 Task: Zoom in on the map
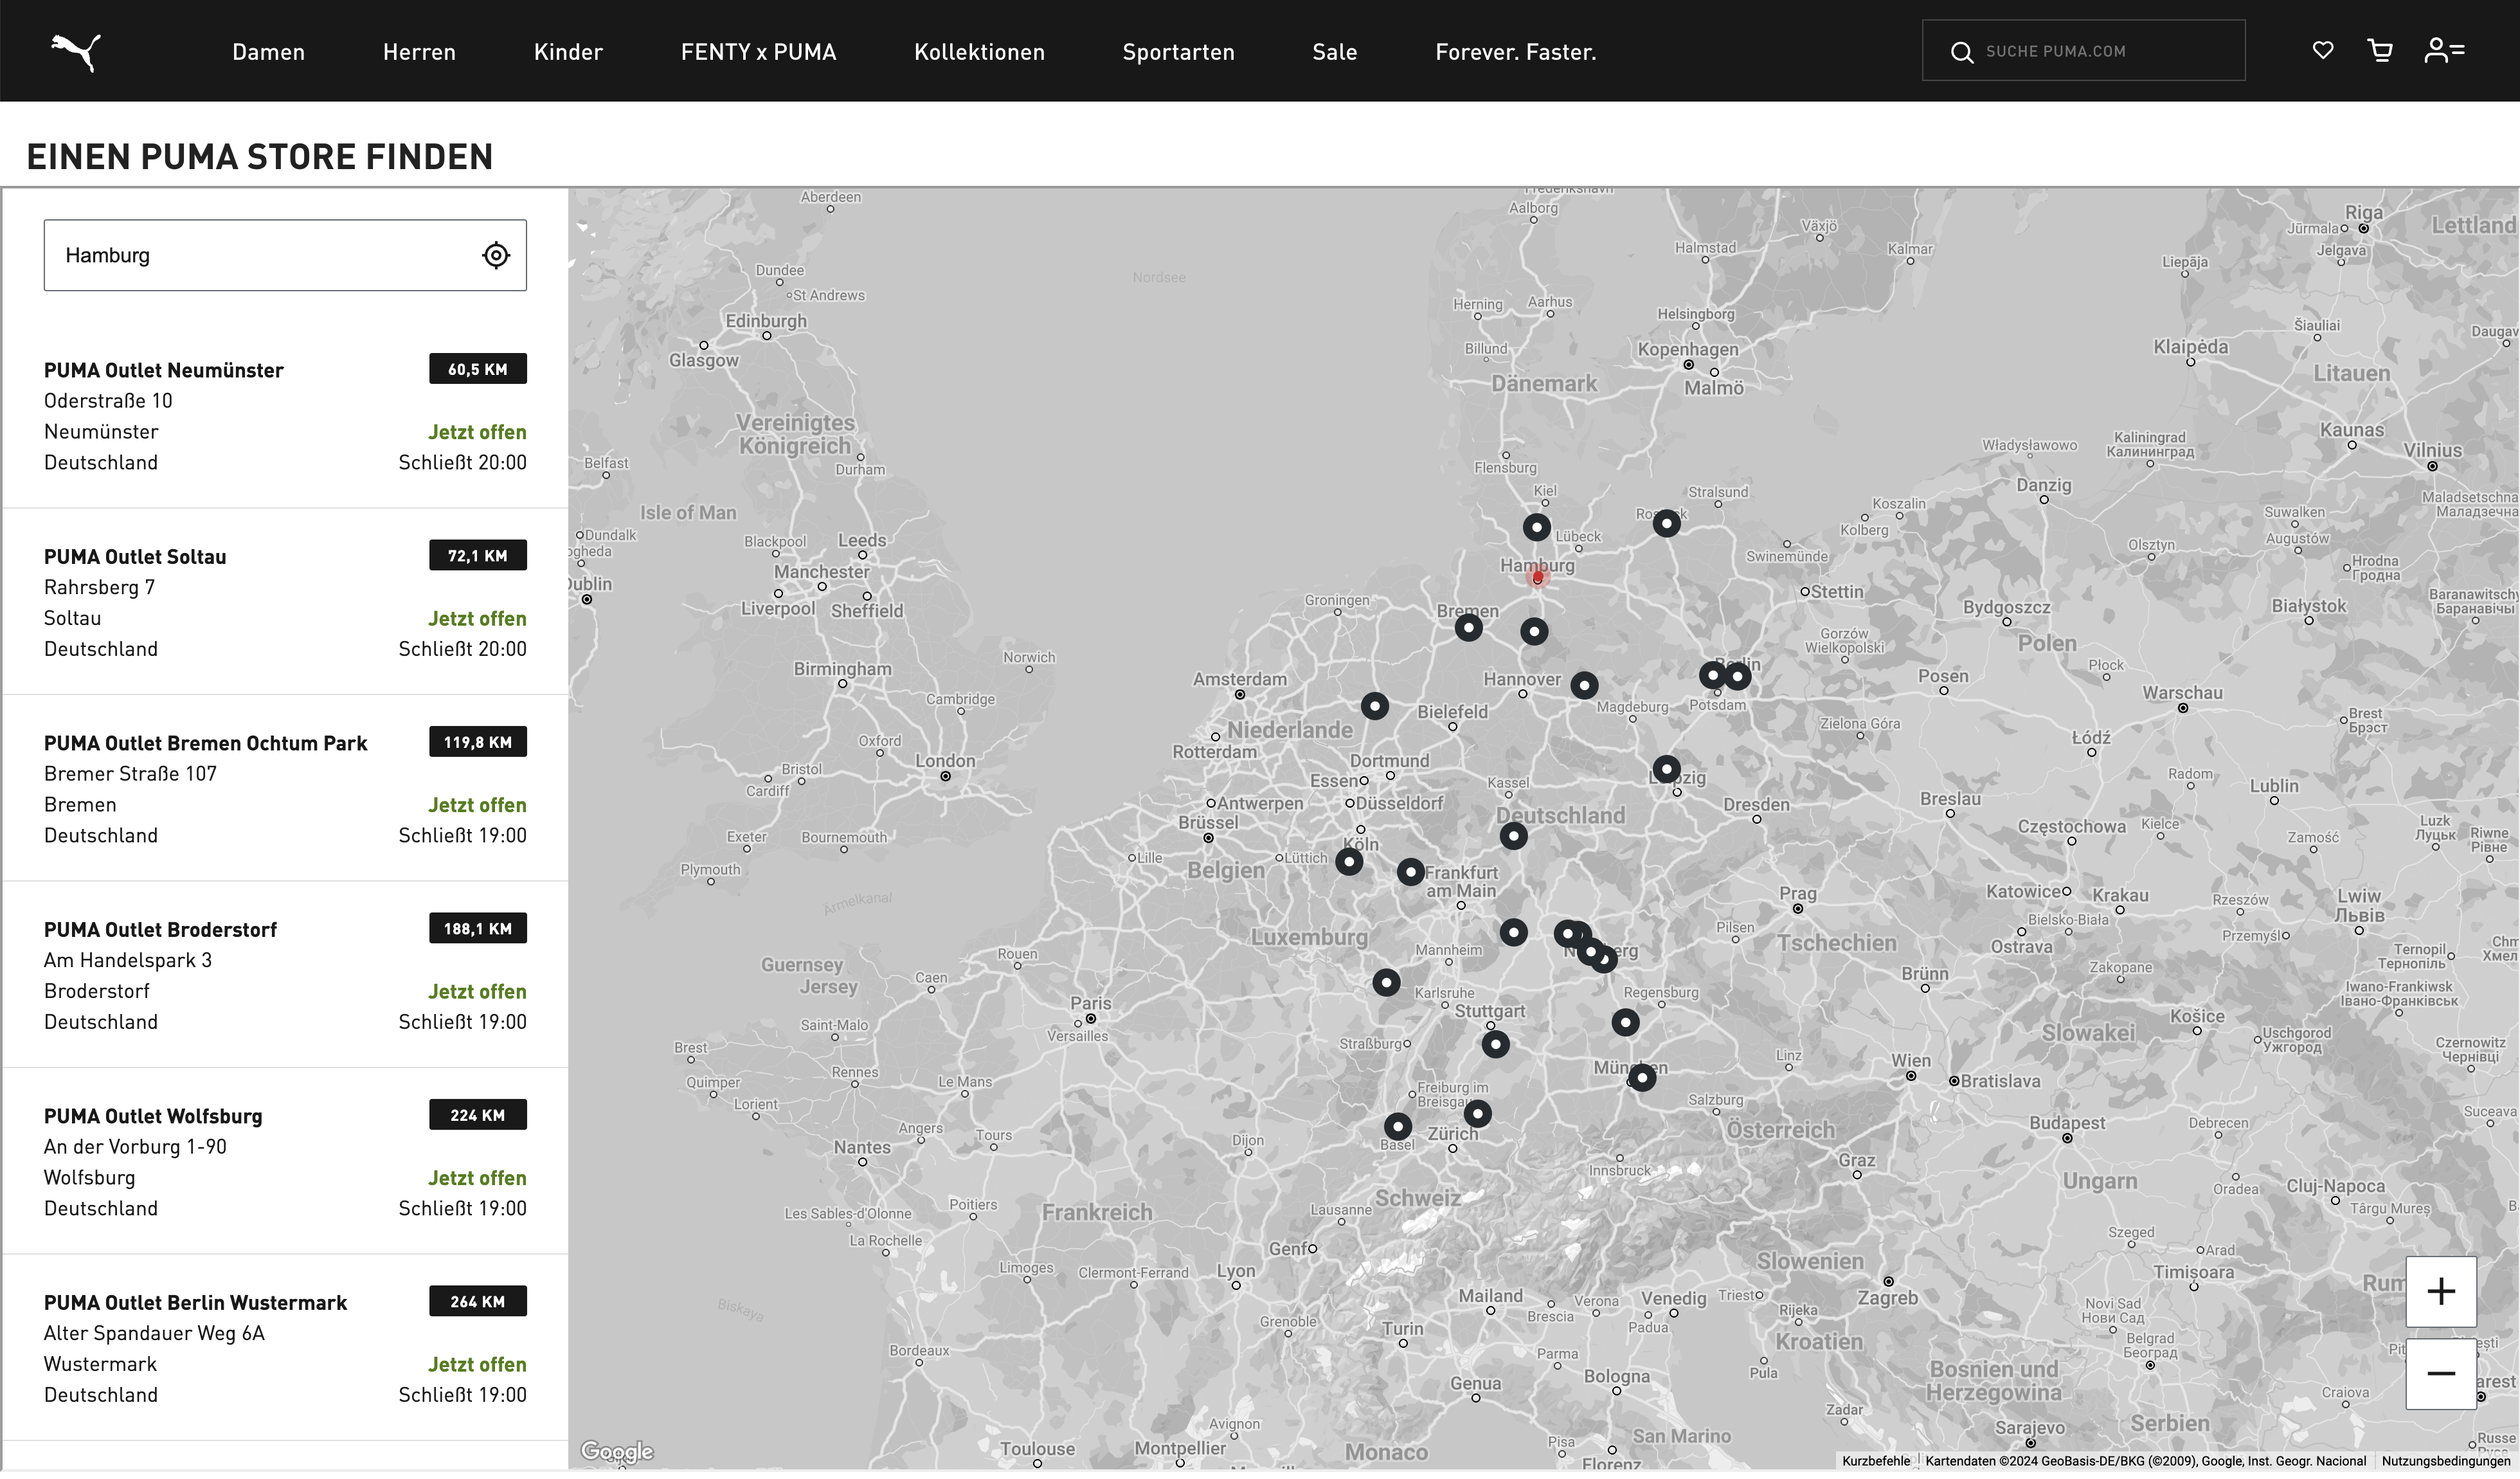pos(2441,1291)
